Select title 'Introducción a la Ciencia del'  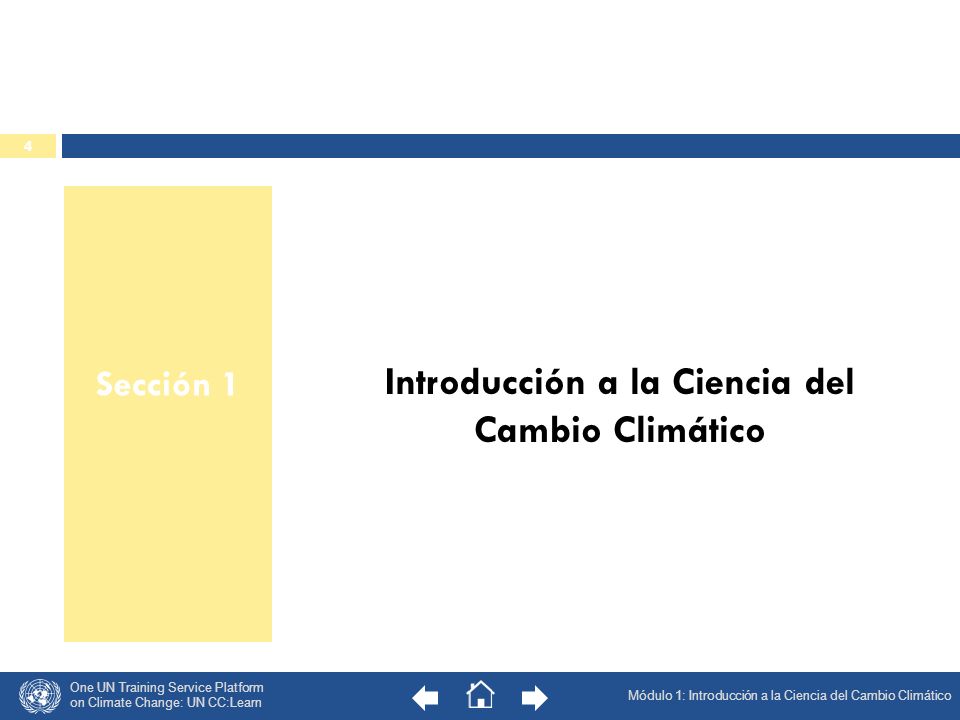(619, 382)
